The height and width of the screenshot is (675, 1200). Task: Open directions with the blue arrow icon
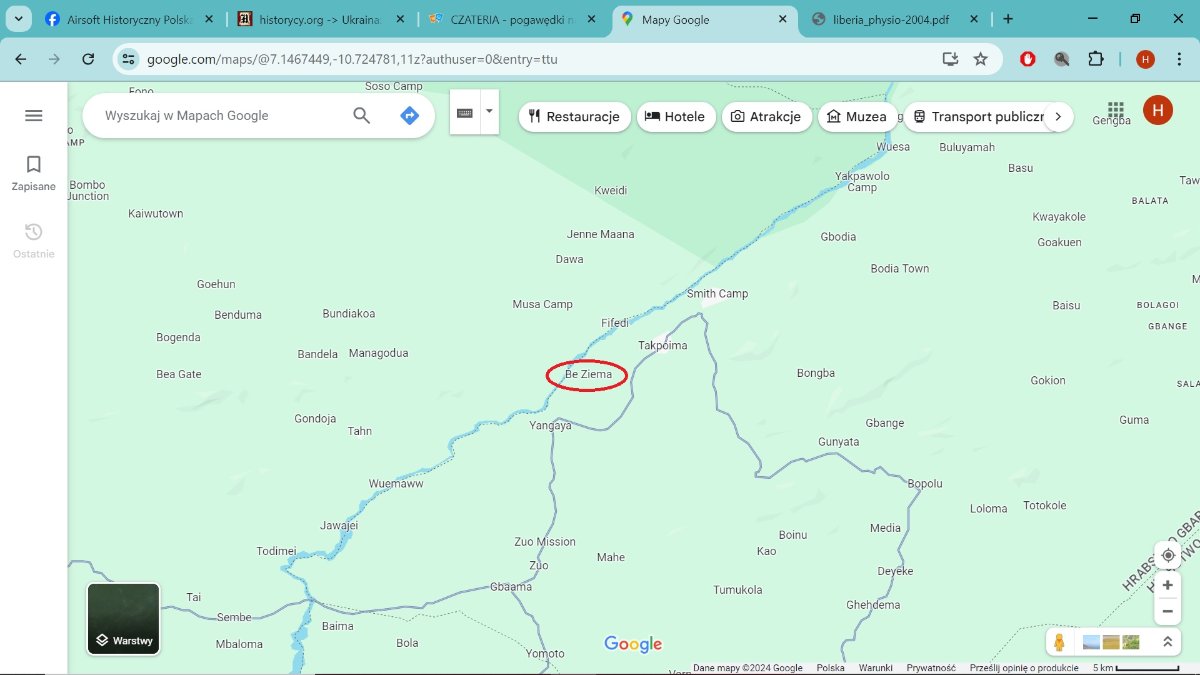[x=409, y=116]
